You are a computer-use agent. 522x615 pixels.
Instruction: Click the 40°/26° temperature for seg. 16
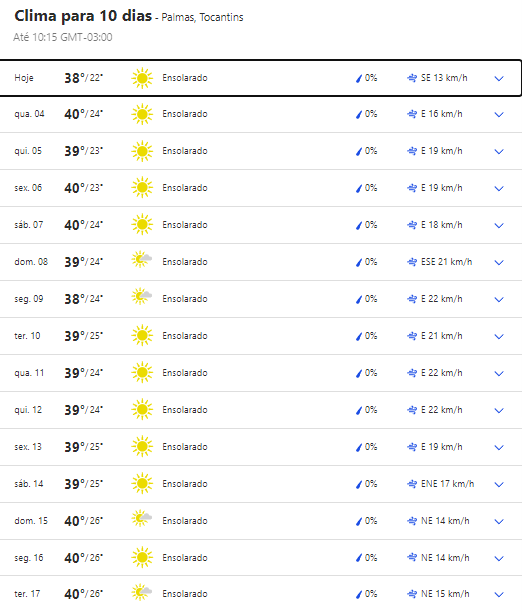pos(84,558)
